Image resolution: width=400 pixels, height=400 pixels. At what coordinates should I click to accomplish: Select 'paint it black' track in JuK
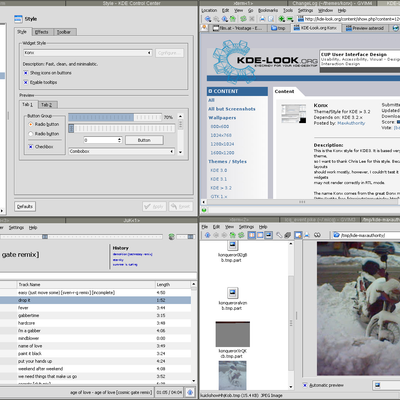[95, 354]
